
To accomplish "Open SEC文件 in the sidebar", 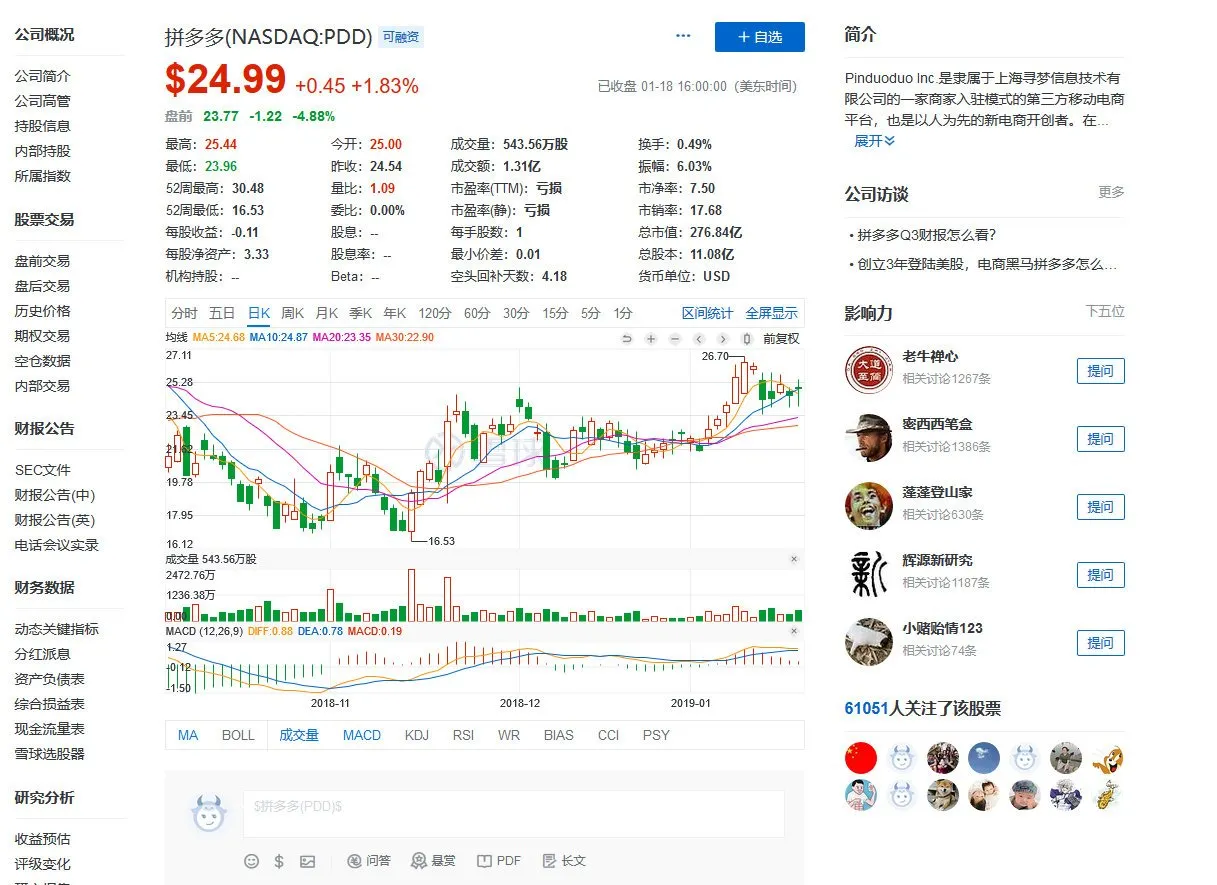I will [43, 470].
